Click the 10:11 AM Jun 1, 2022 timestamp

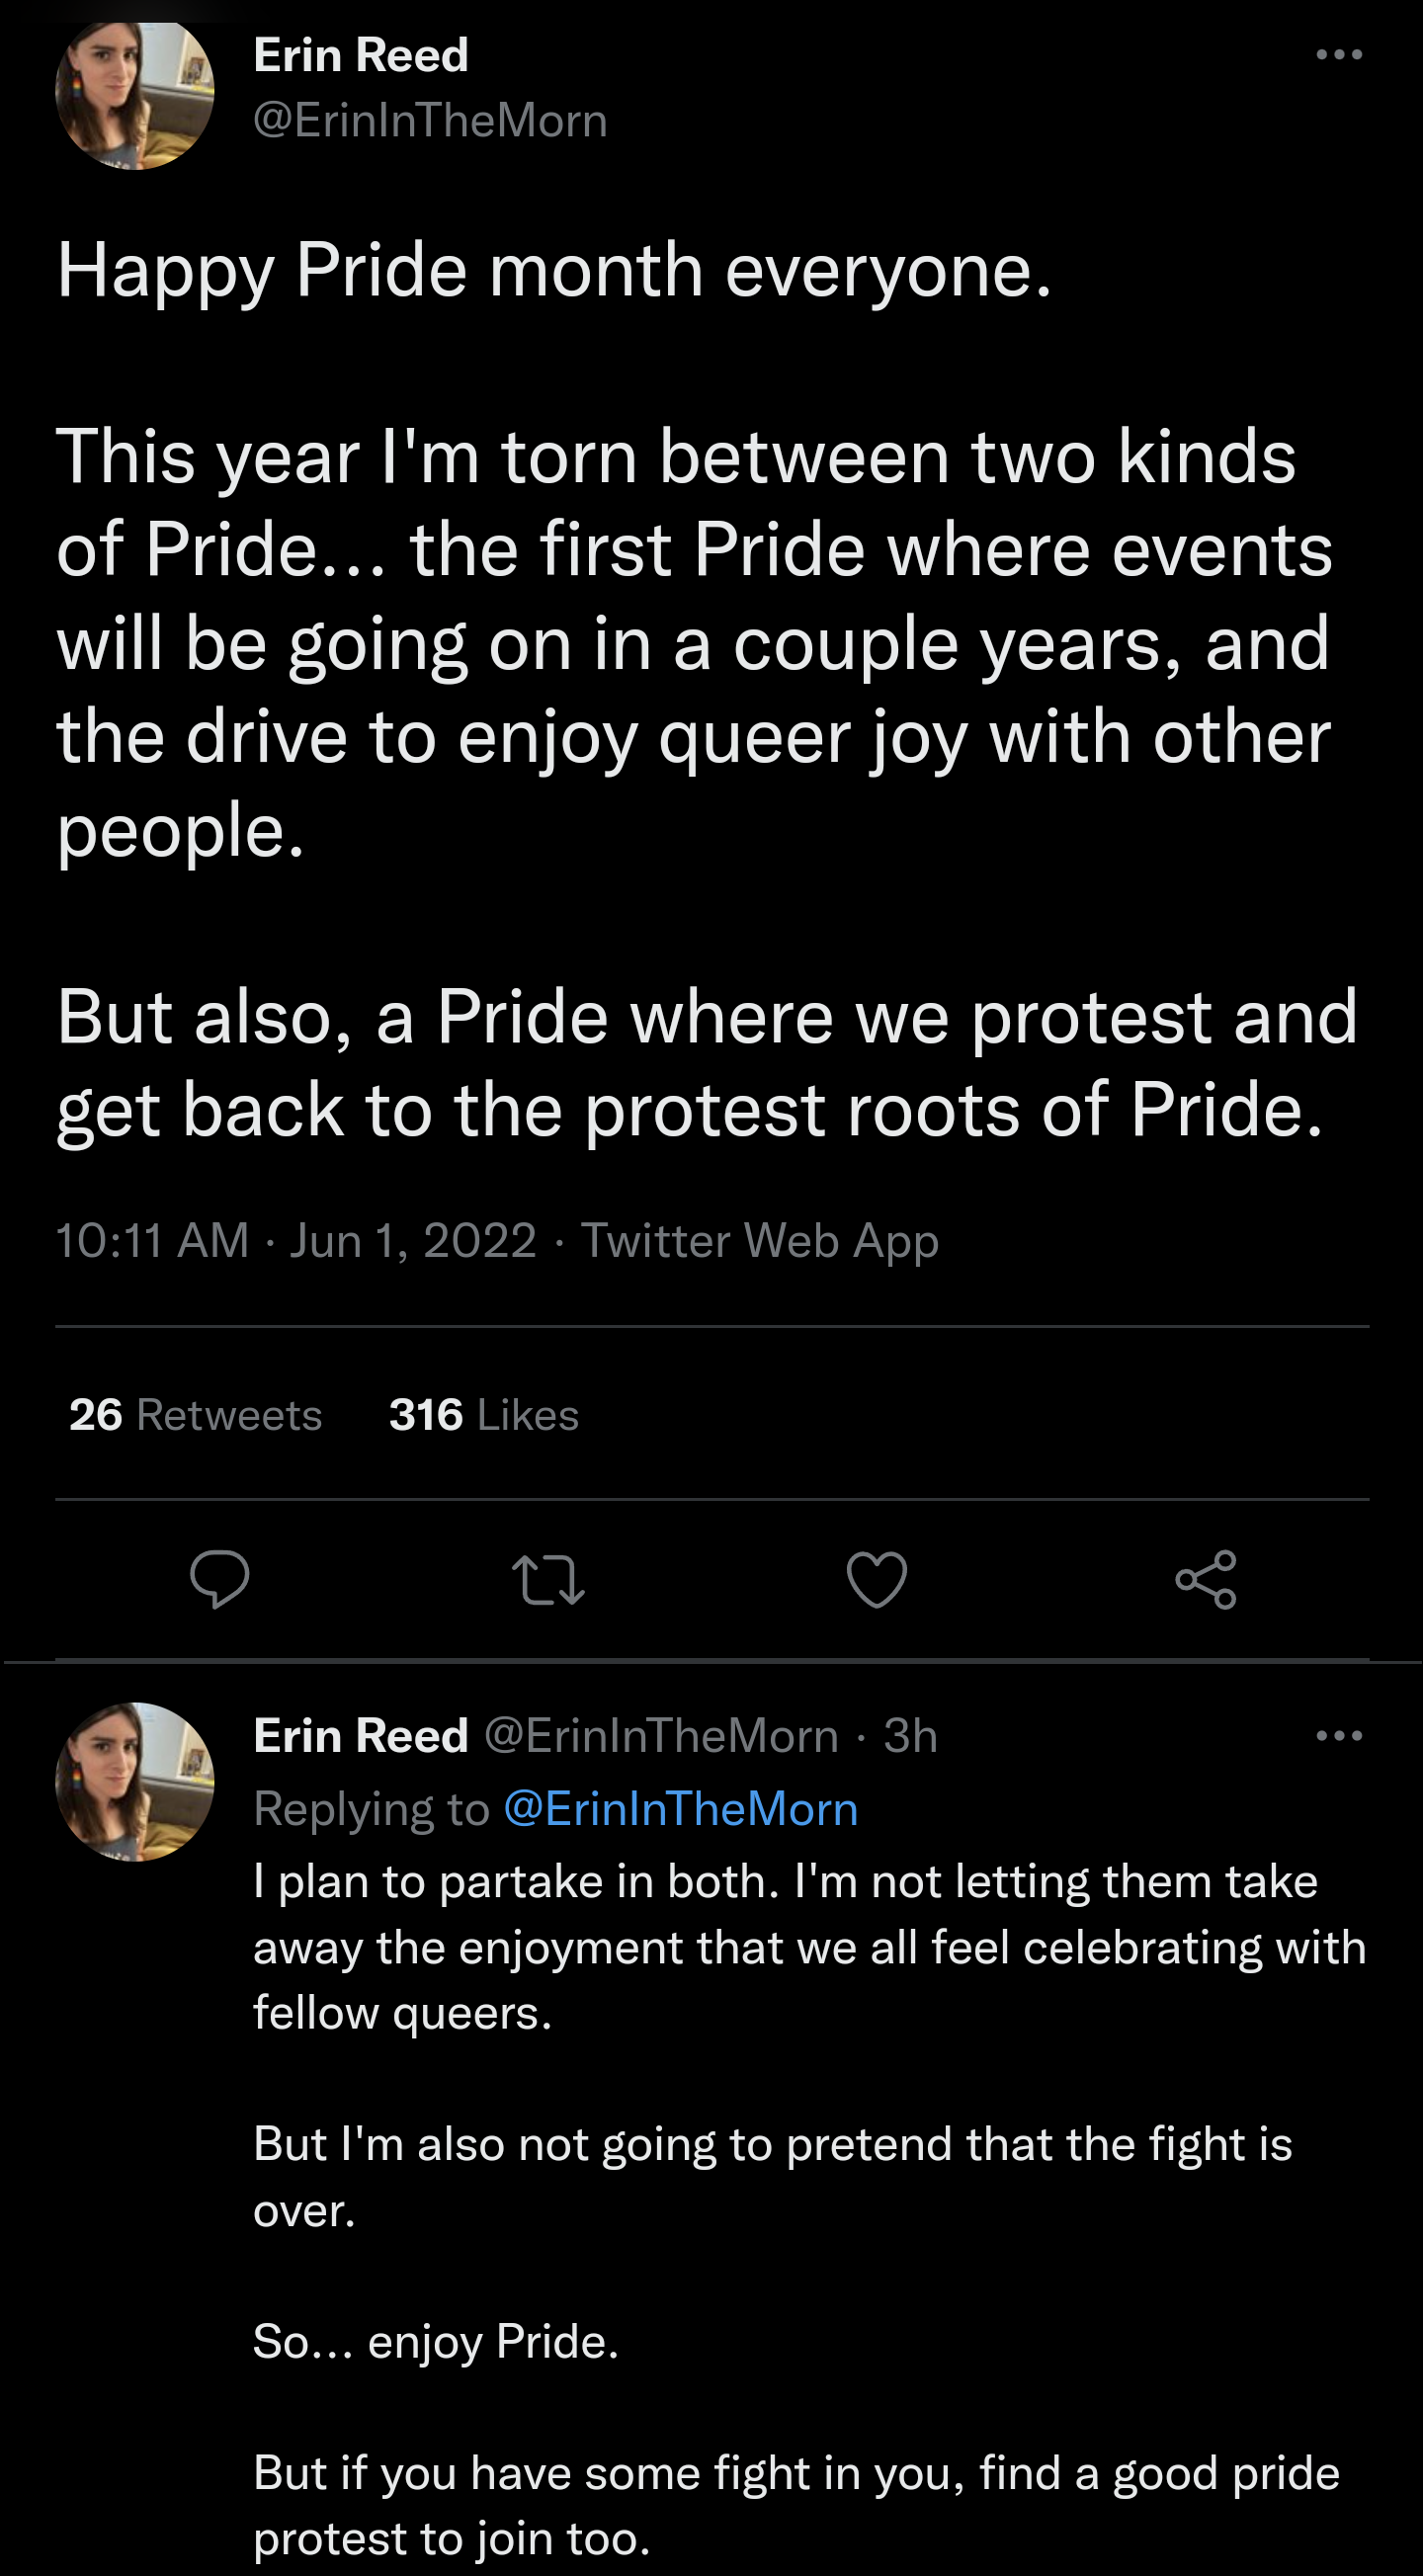(296, 1241)
